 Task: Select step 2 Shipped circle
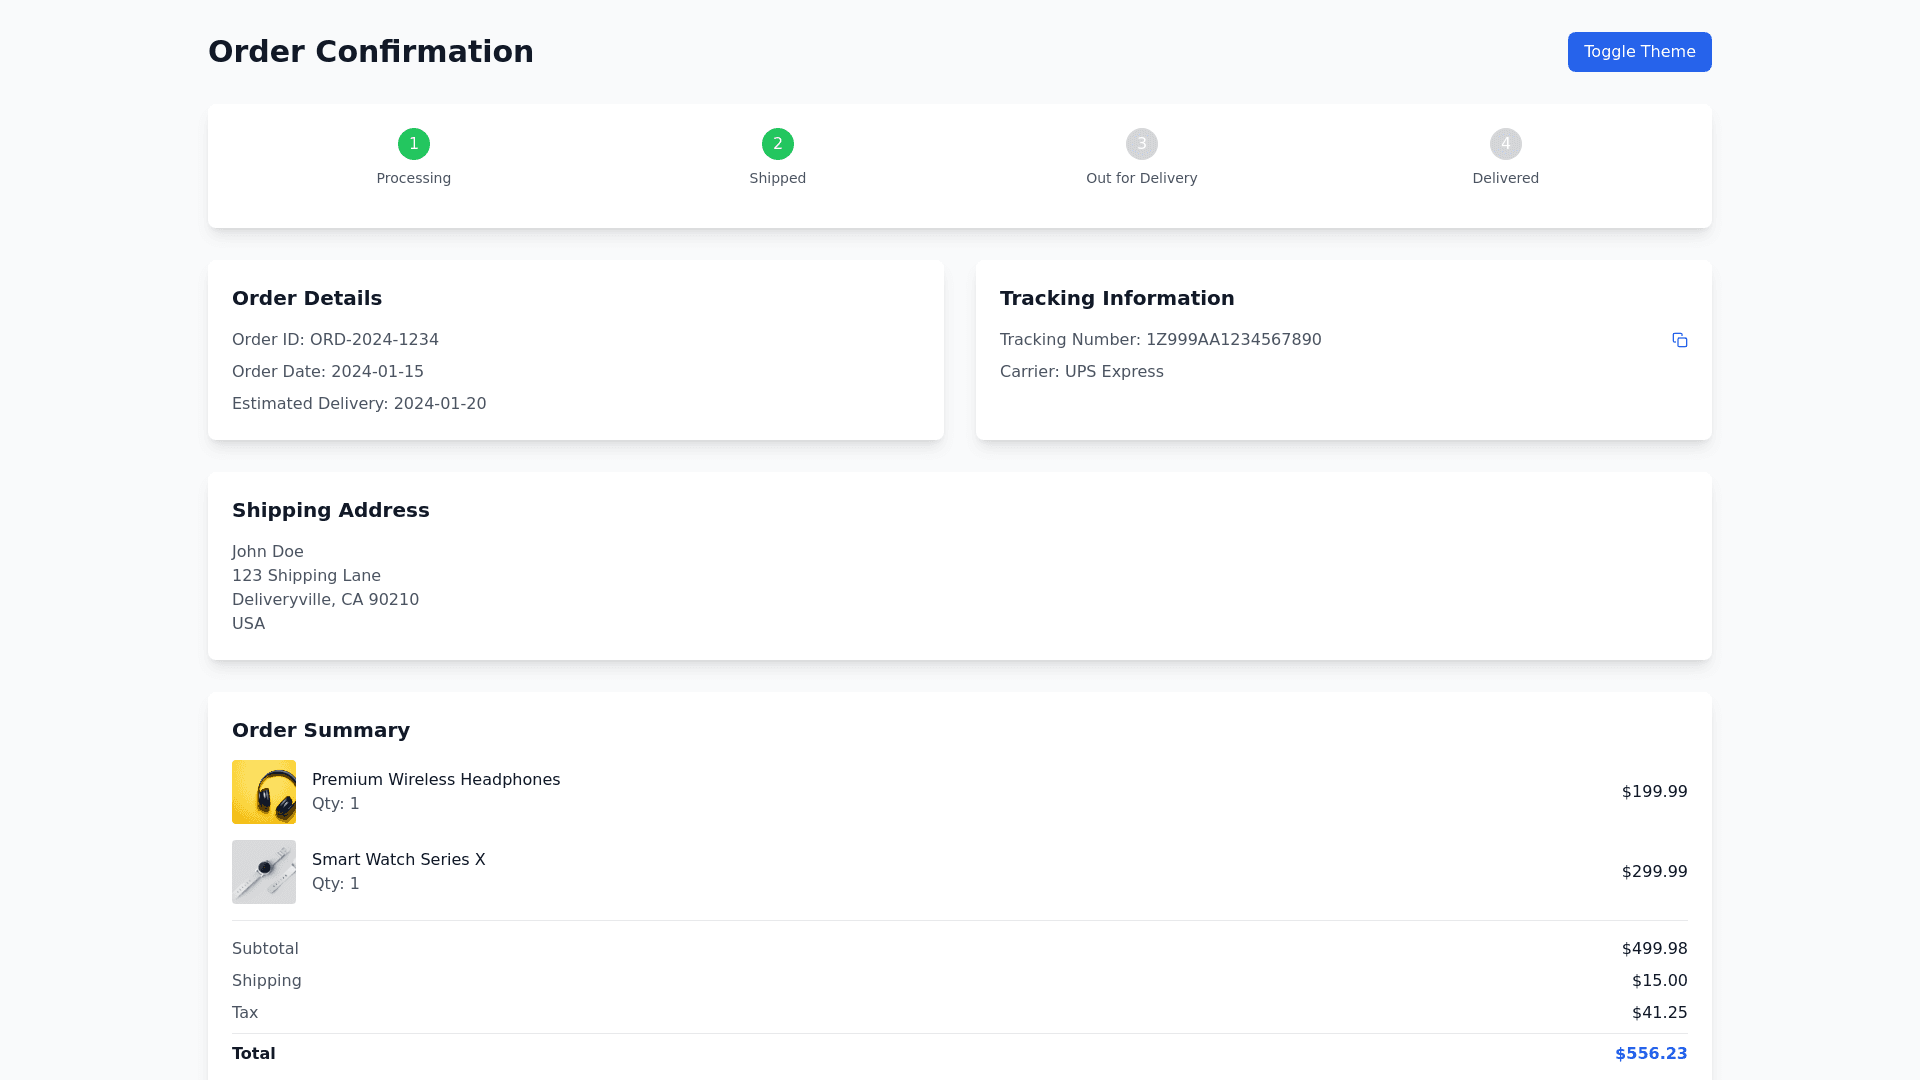pos(778,144)
